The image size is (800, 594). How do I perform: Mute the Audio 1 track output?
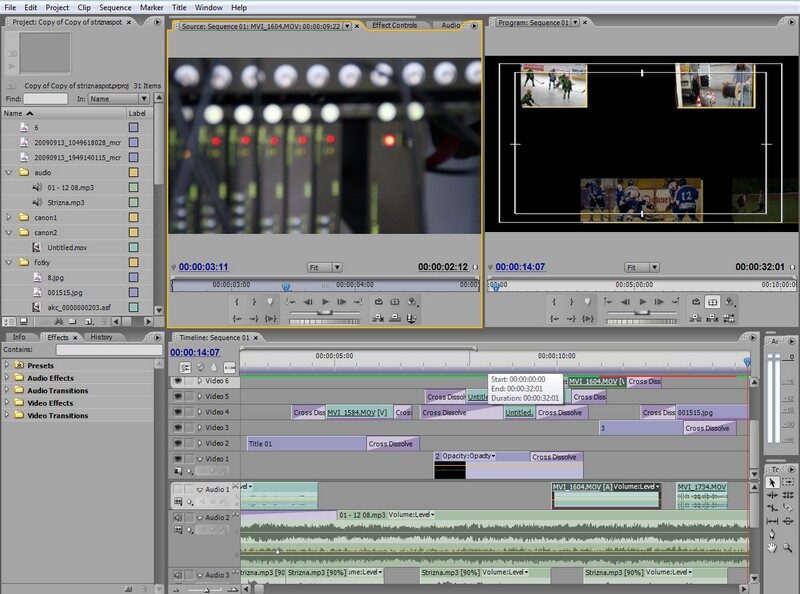[x=178, y=489]
